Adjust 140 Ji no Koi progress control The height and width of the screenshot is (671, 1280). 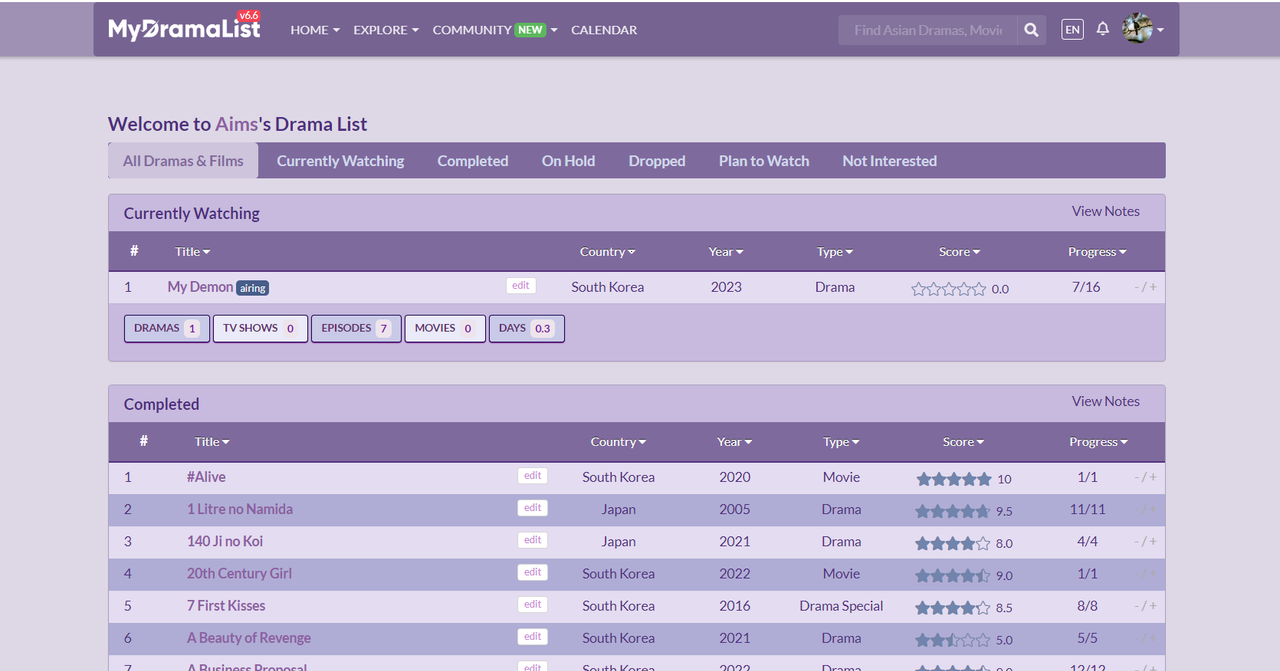tap(1146, 541)
